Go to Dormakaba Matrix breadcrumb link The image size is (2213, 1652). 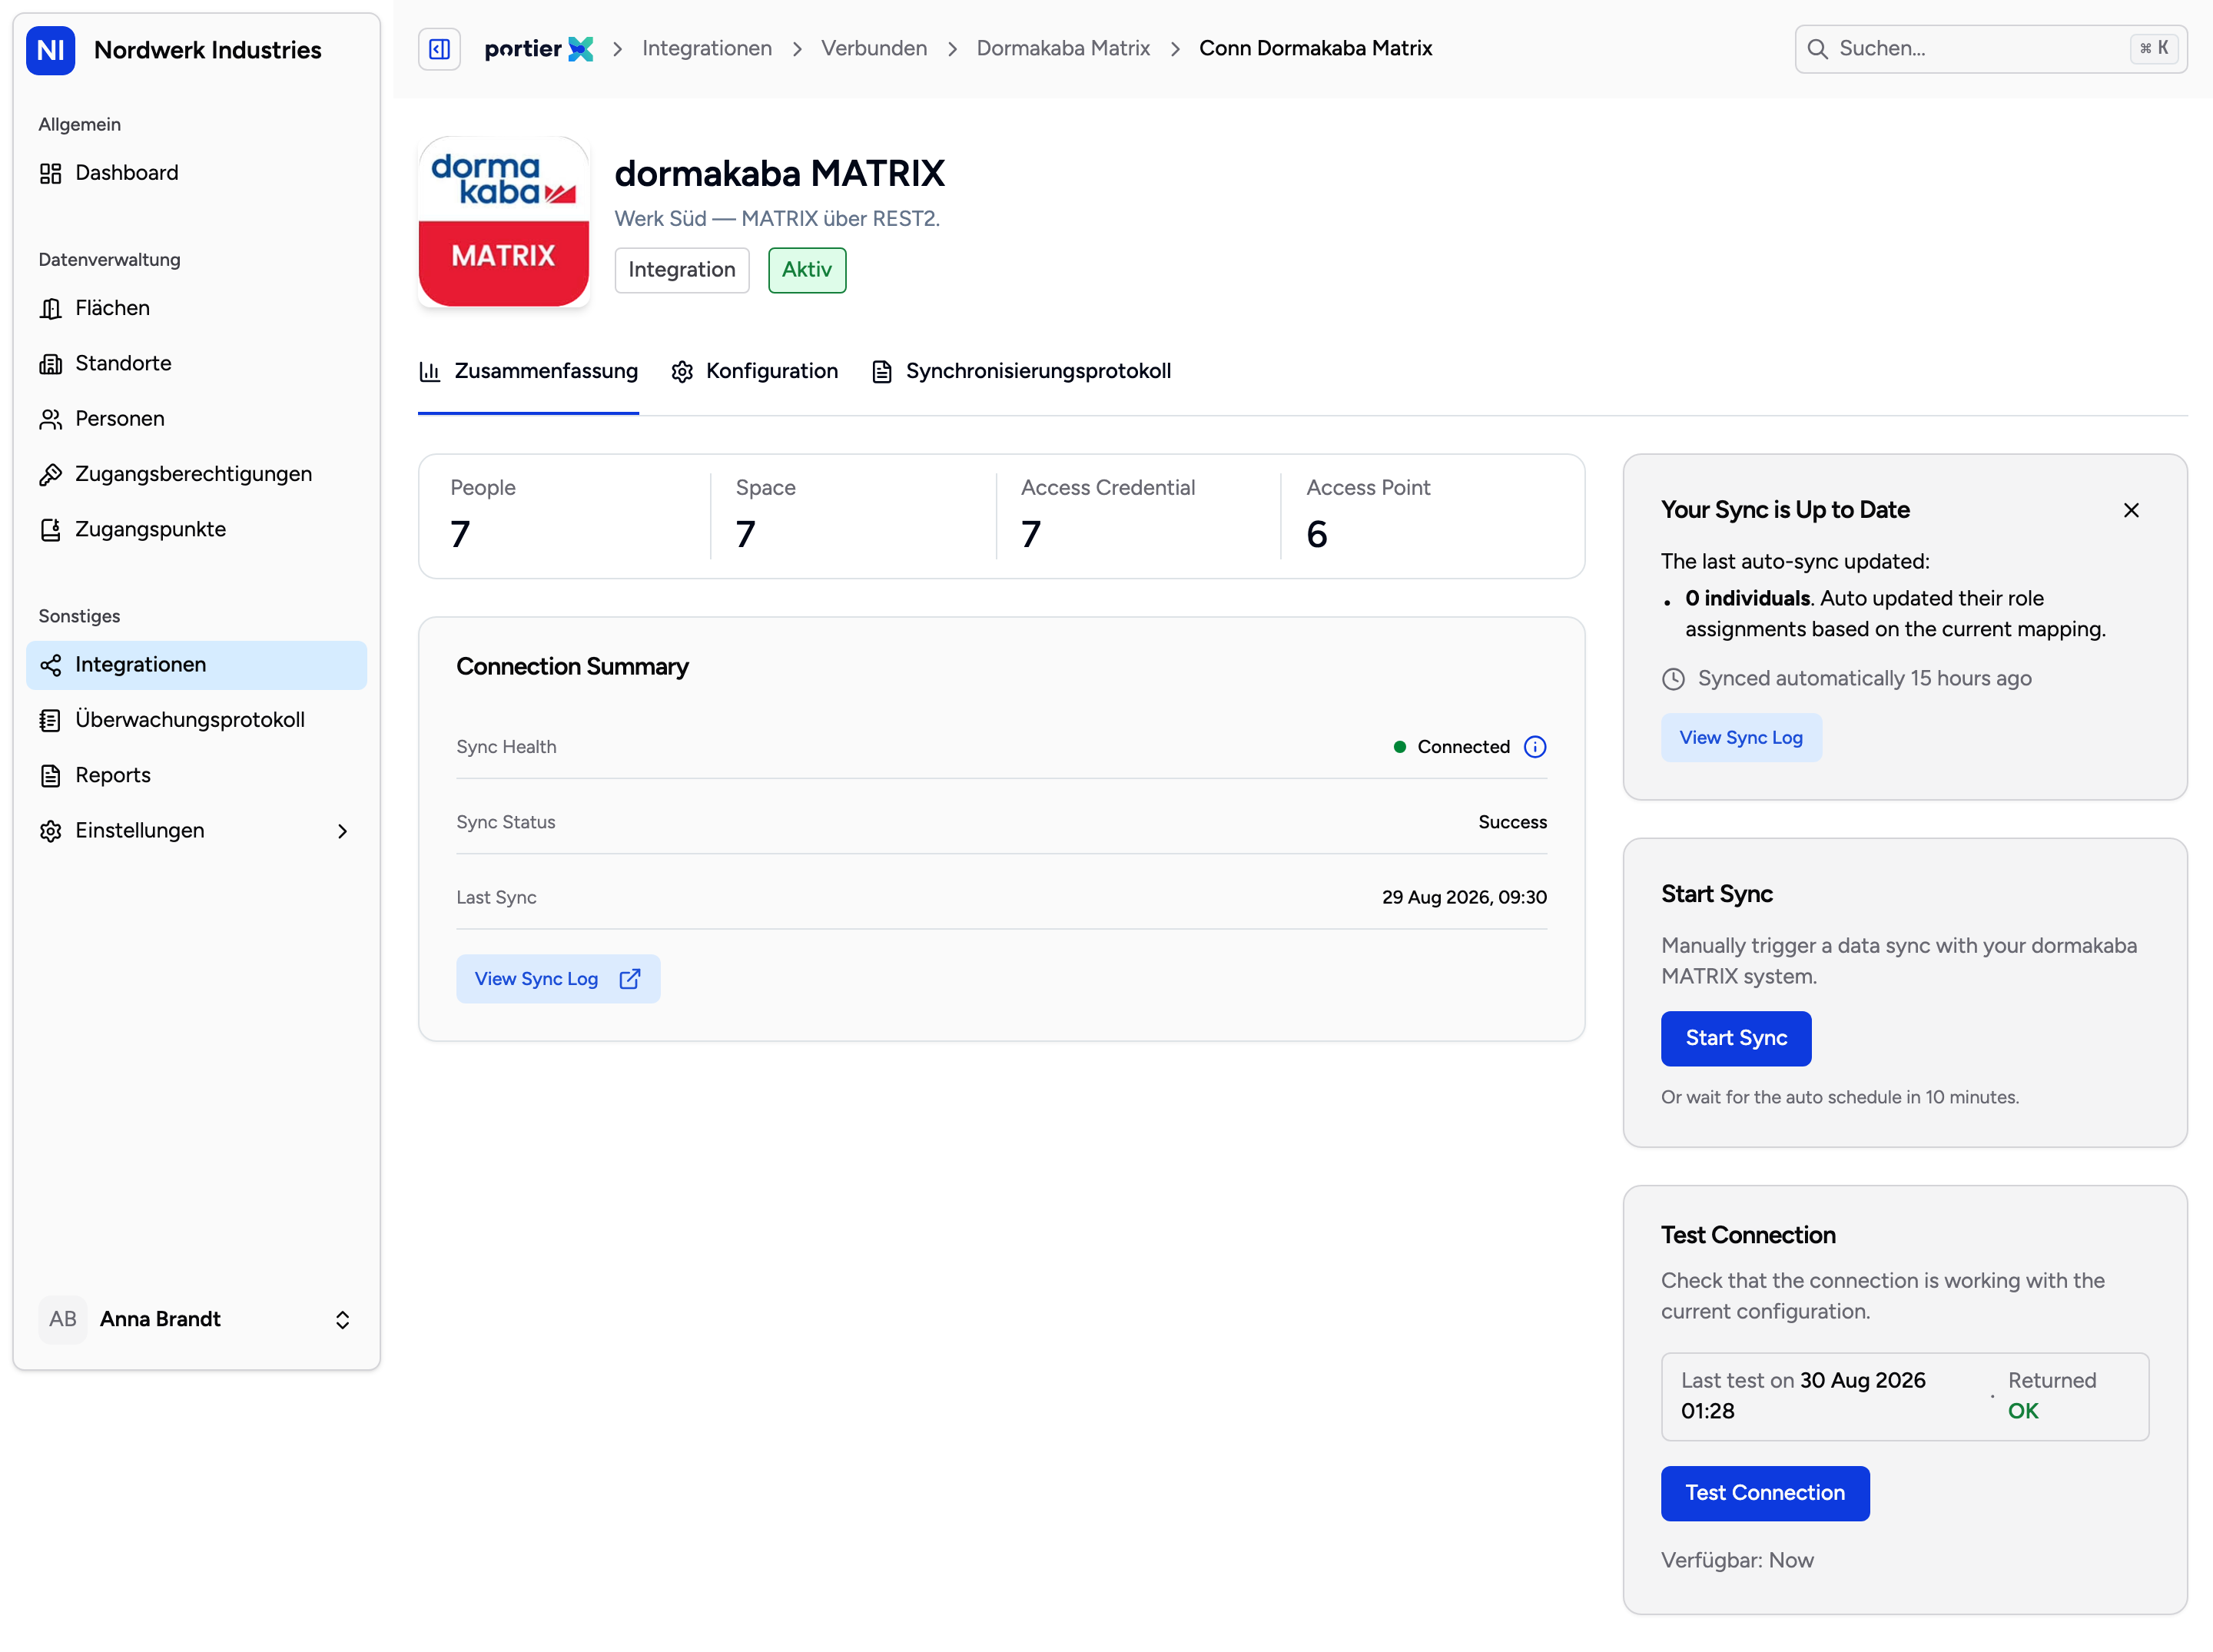(x=1063, y=49)
